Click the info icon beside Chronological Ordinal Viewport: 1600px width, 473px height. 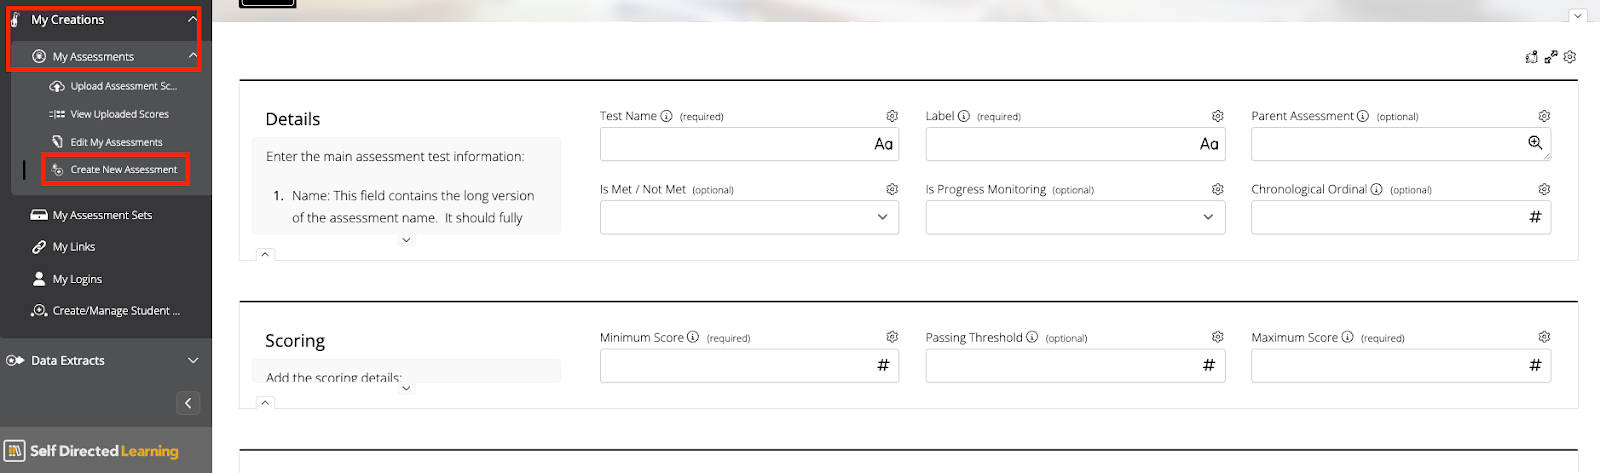1376,189
